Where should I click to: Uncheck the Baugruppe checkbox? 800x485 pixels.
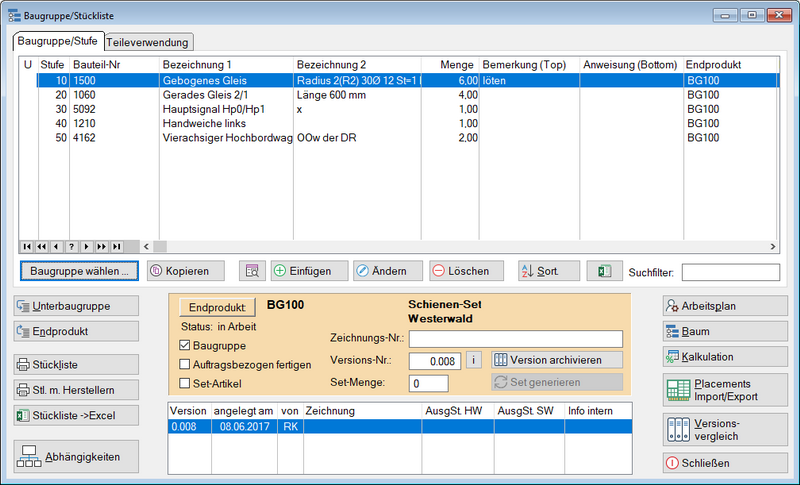coord(184,346)
